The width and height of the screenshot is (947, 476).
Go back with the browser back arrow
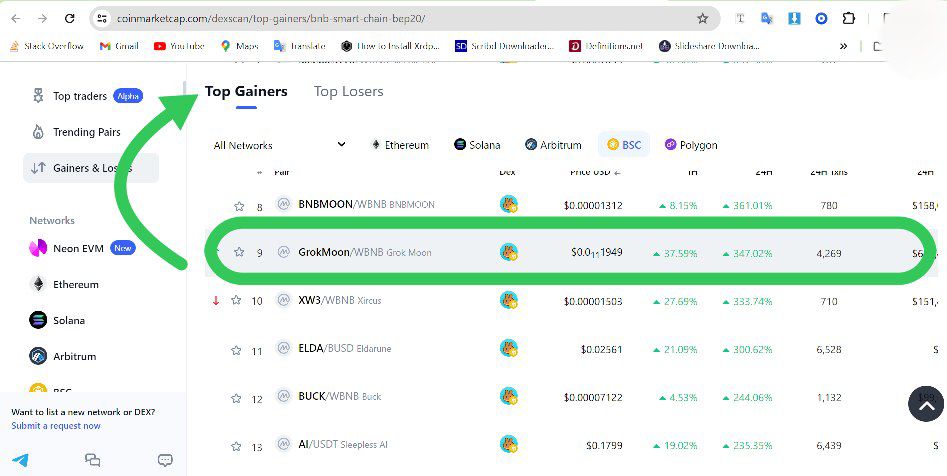point(16,19)
